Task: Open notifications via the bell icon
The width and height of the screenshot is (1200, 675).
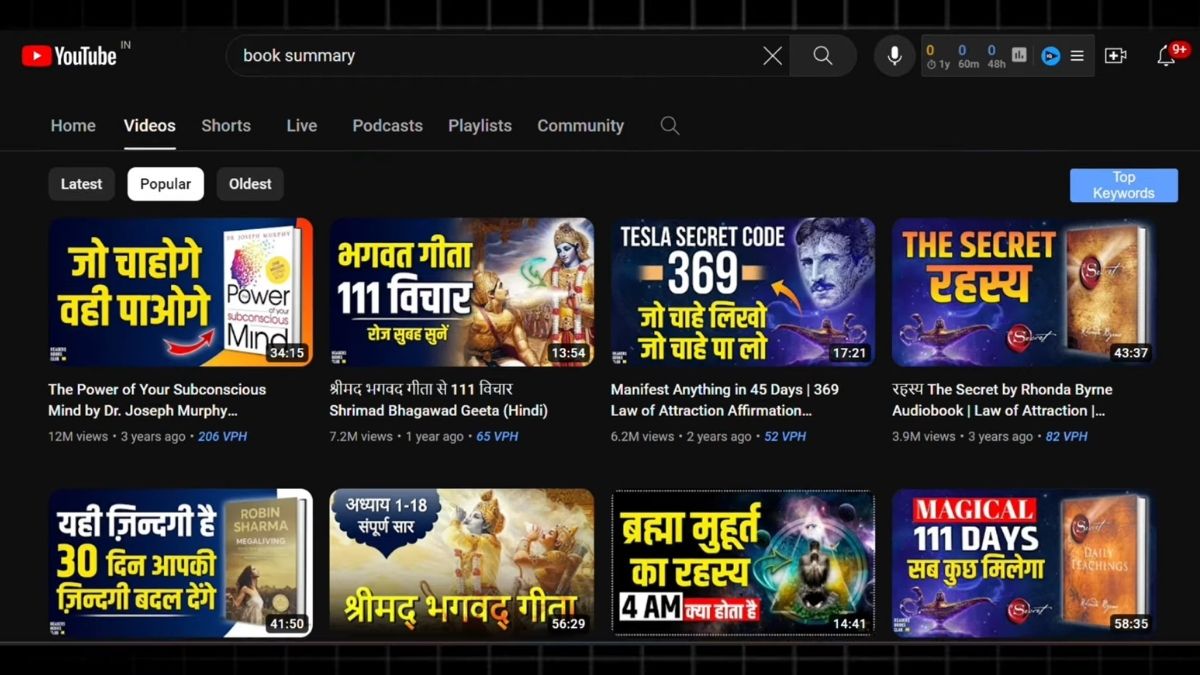Action: click(1166, 56)
